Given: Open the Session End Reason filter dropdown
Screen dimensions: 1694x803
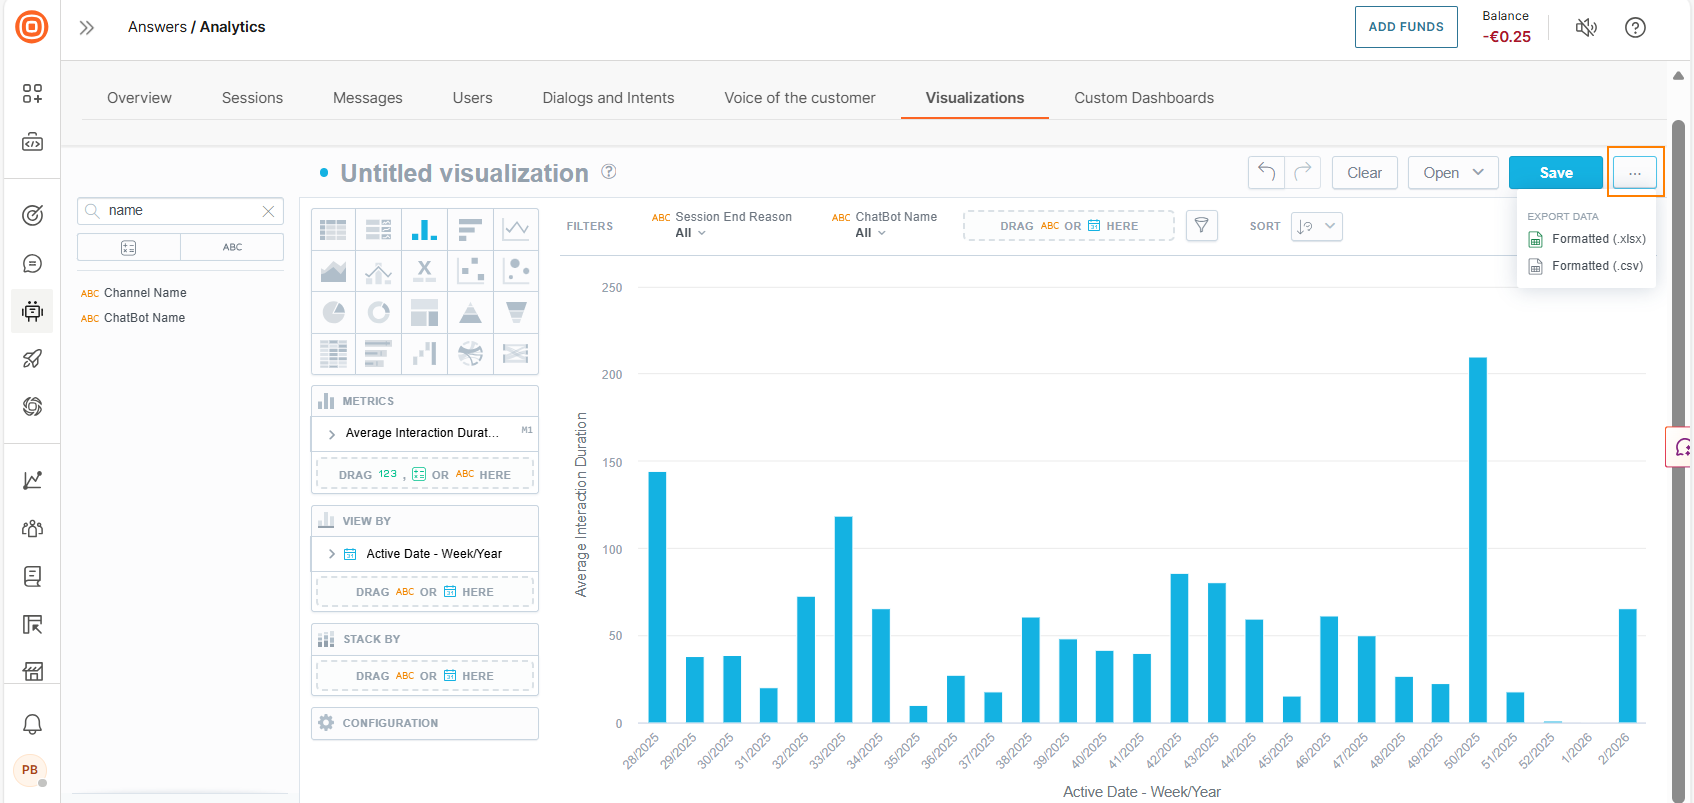Looking at the screenshot, I should tap(721, 225).
